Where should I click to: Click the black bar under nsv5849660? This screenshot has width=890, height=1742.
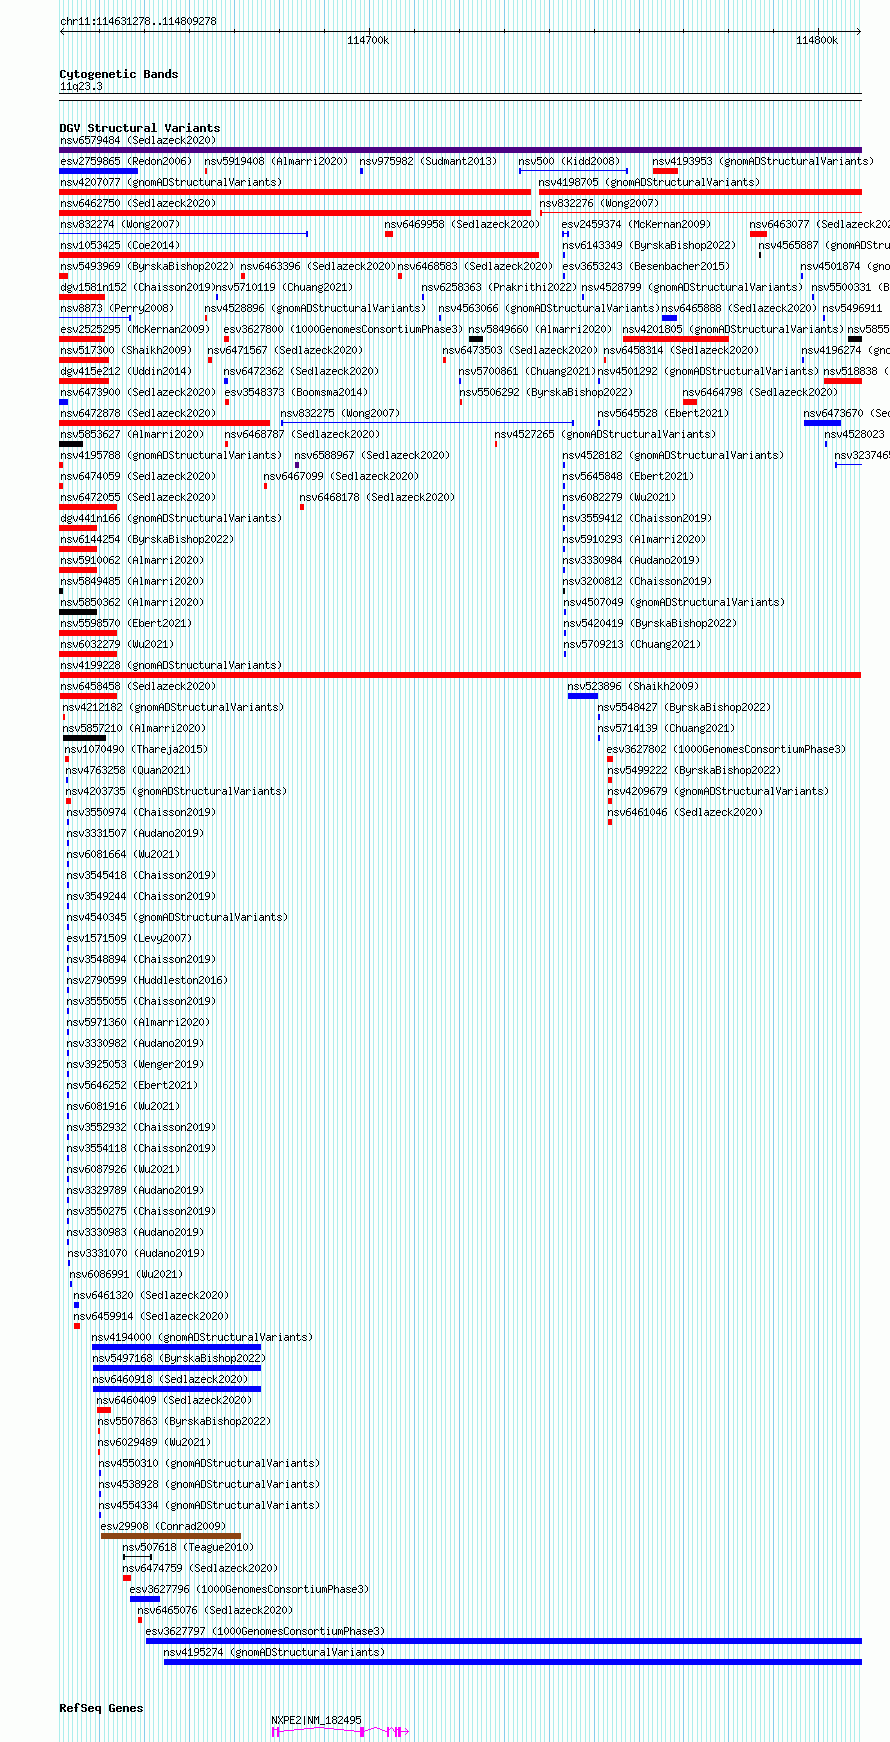tap(476, 339)
